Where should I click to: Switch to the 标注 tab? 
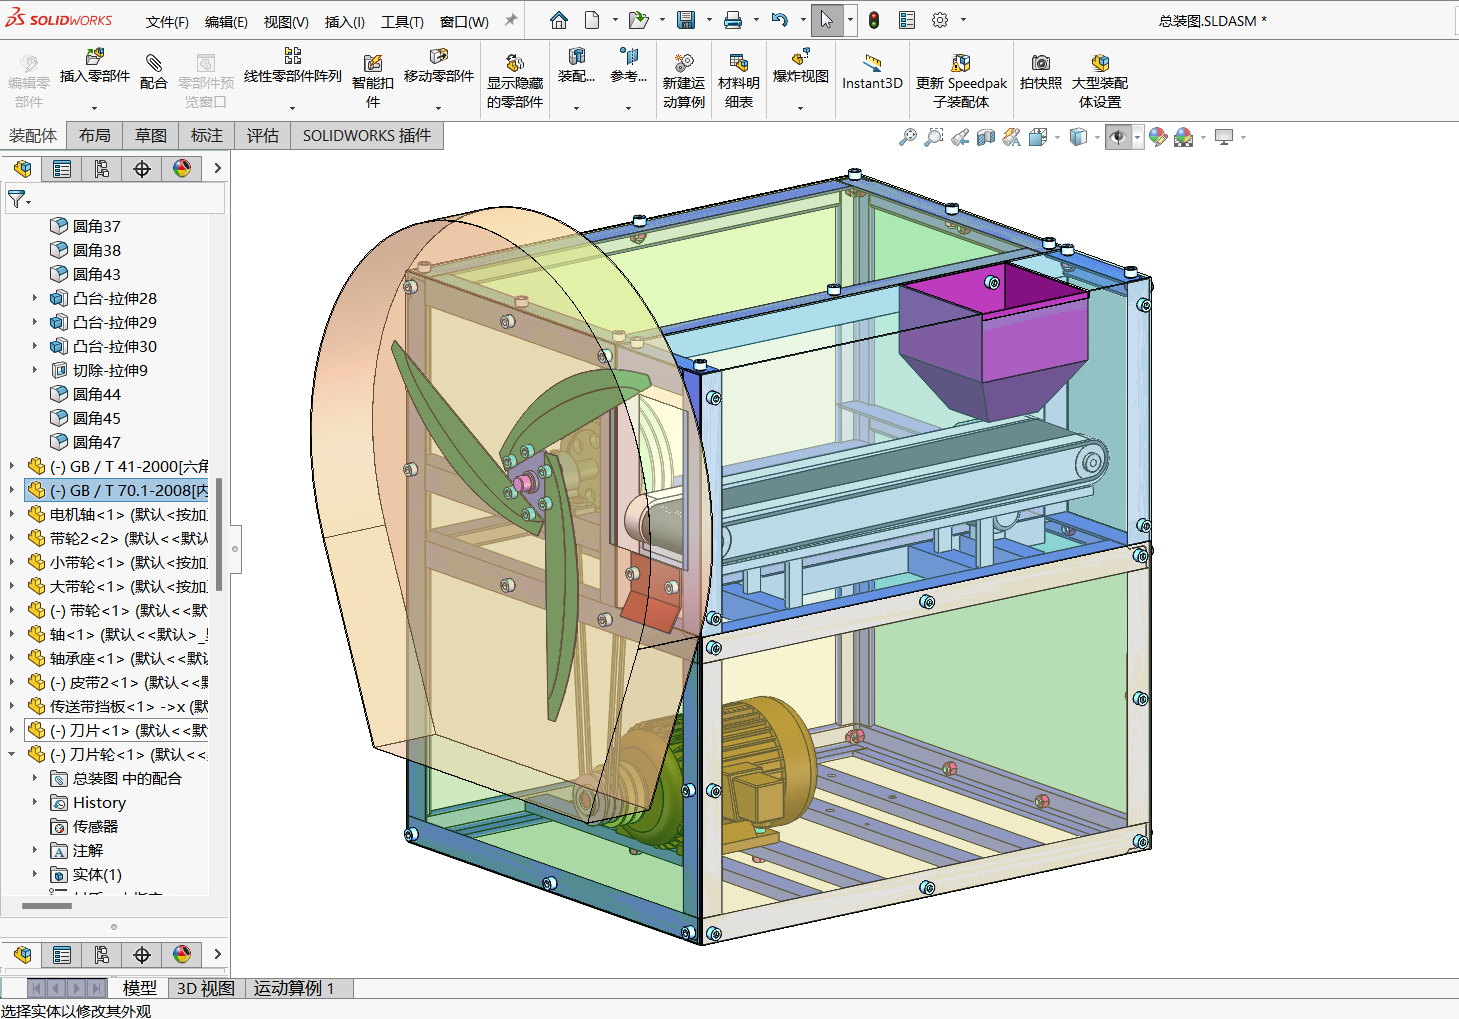pos(207,135)
